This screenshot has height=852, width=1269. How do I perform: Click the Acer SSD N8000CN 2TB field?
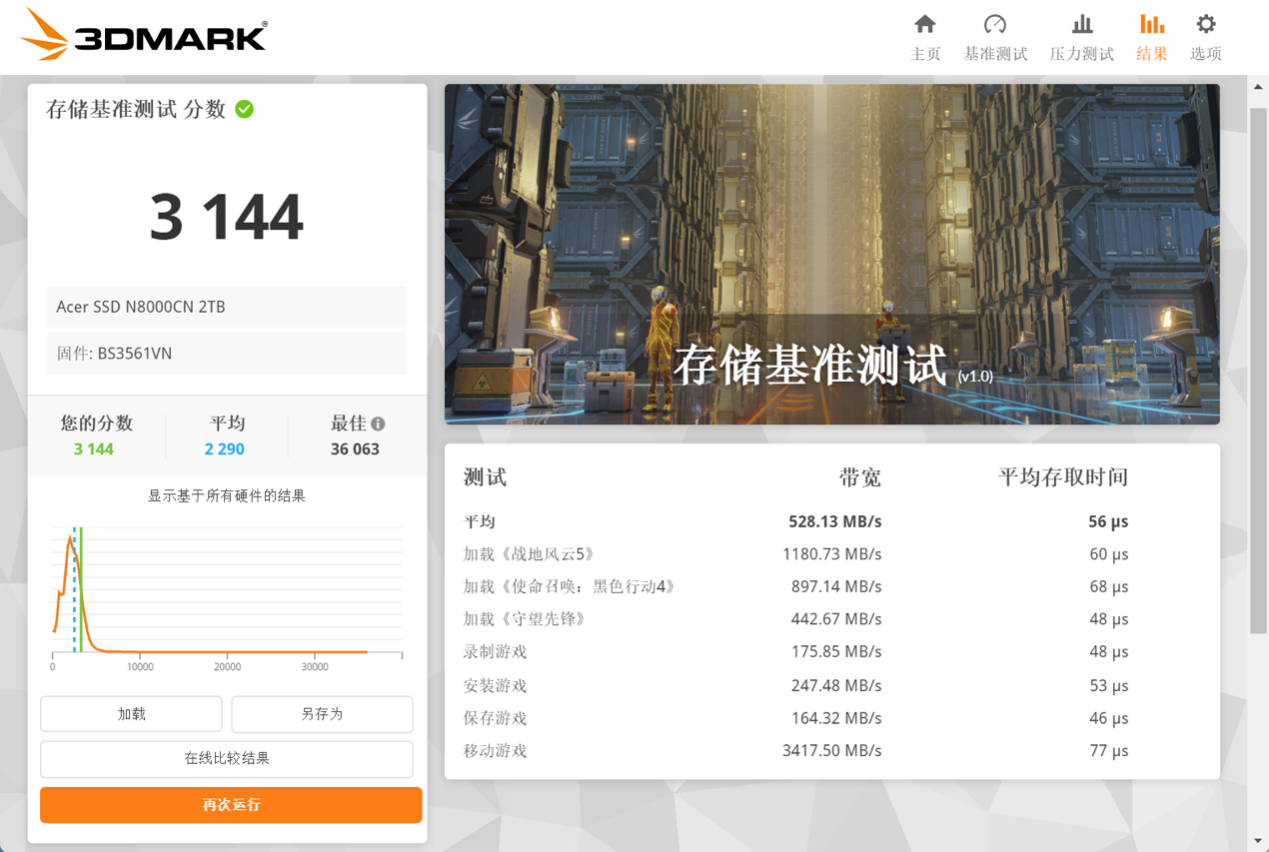point(227,307)
